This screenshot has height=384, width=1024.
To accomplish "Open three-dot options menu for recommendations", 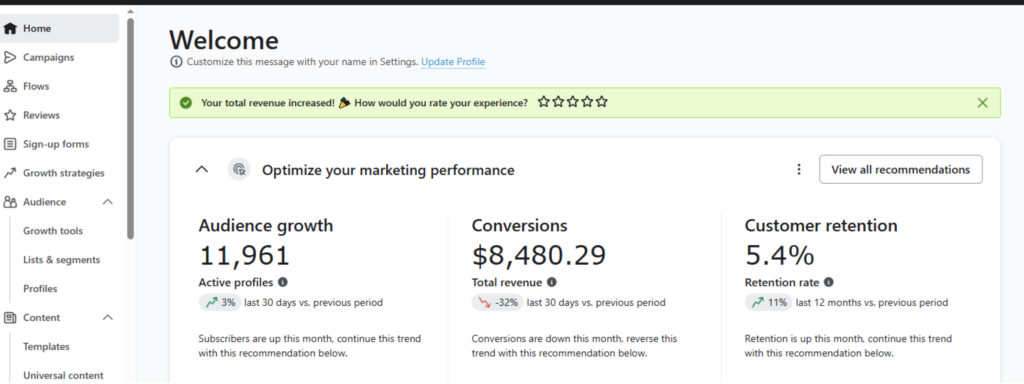I will coord(798,169).
